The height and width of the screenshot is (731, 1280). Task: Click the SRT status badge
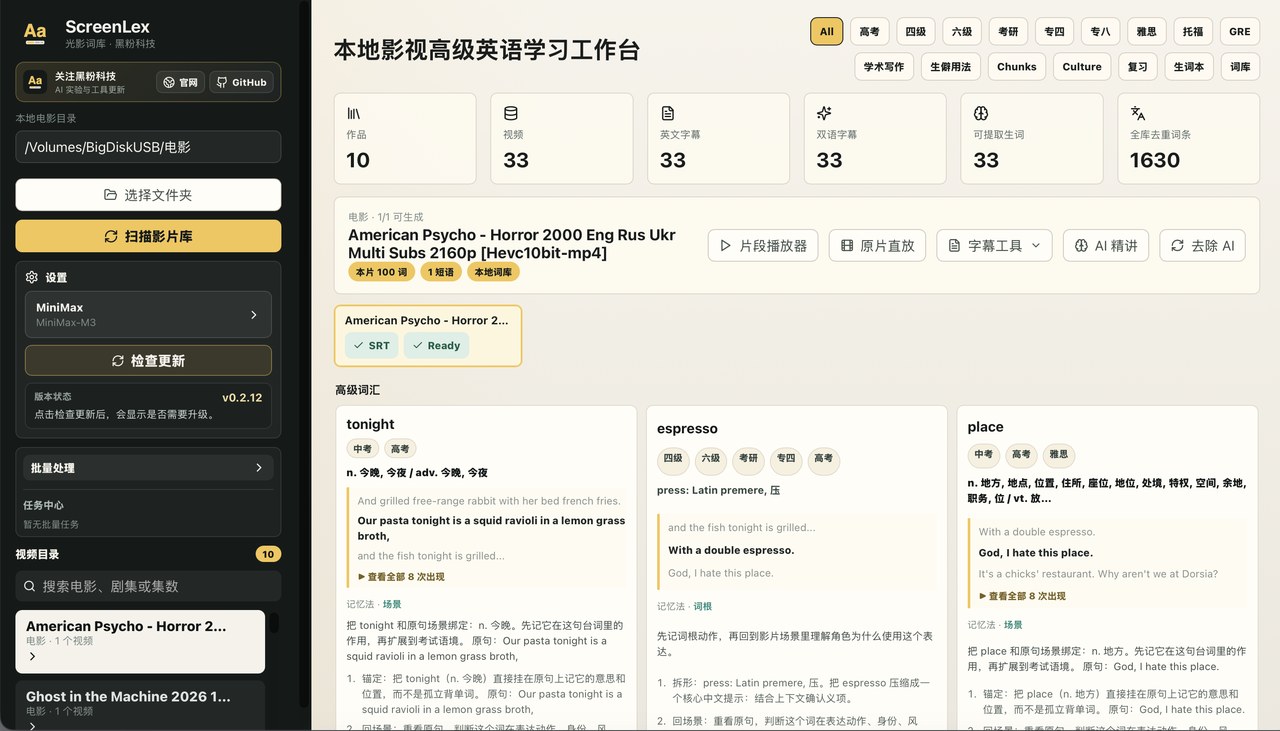(x=371, y=345)
